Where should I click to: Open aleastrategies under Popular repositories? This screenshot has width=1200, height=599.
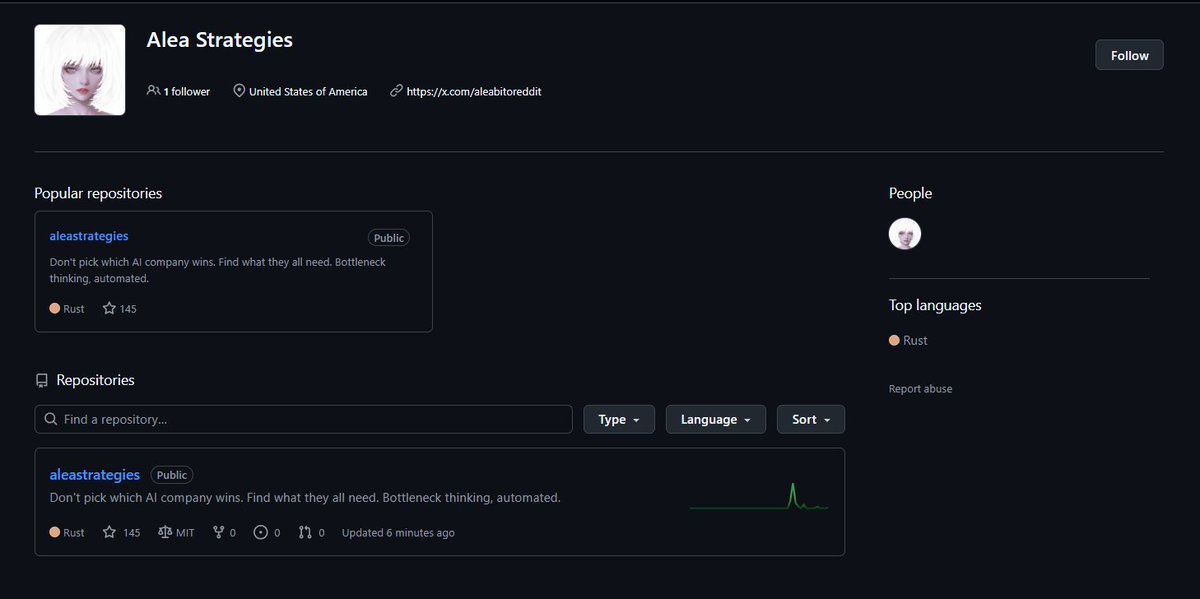pyautogui.click(x=89, y=236)
